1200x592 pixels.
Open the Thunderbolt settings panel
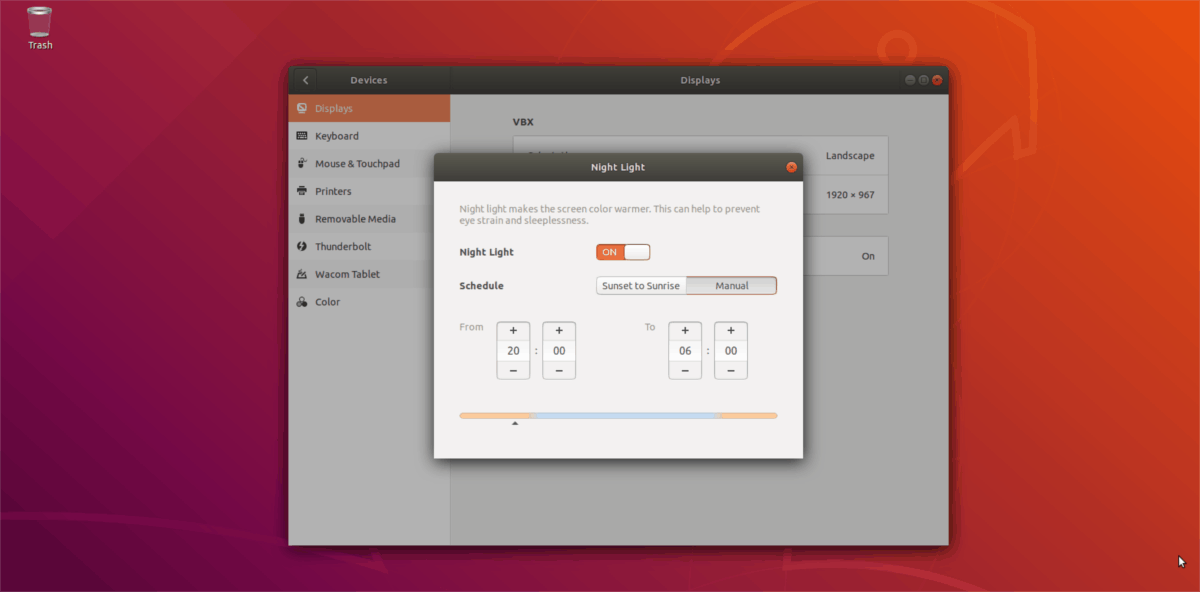369,246
